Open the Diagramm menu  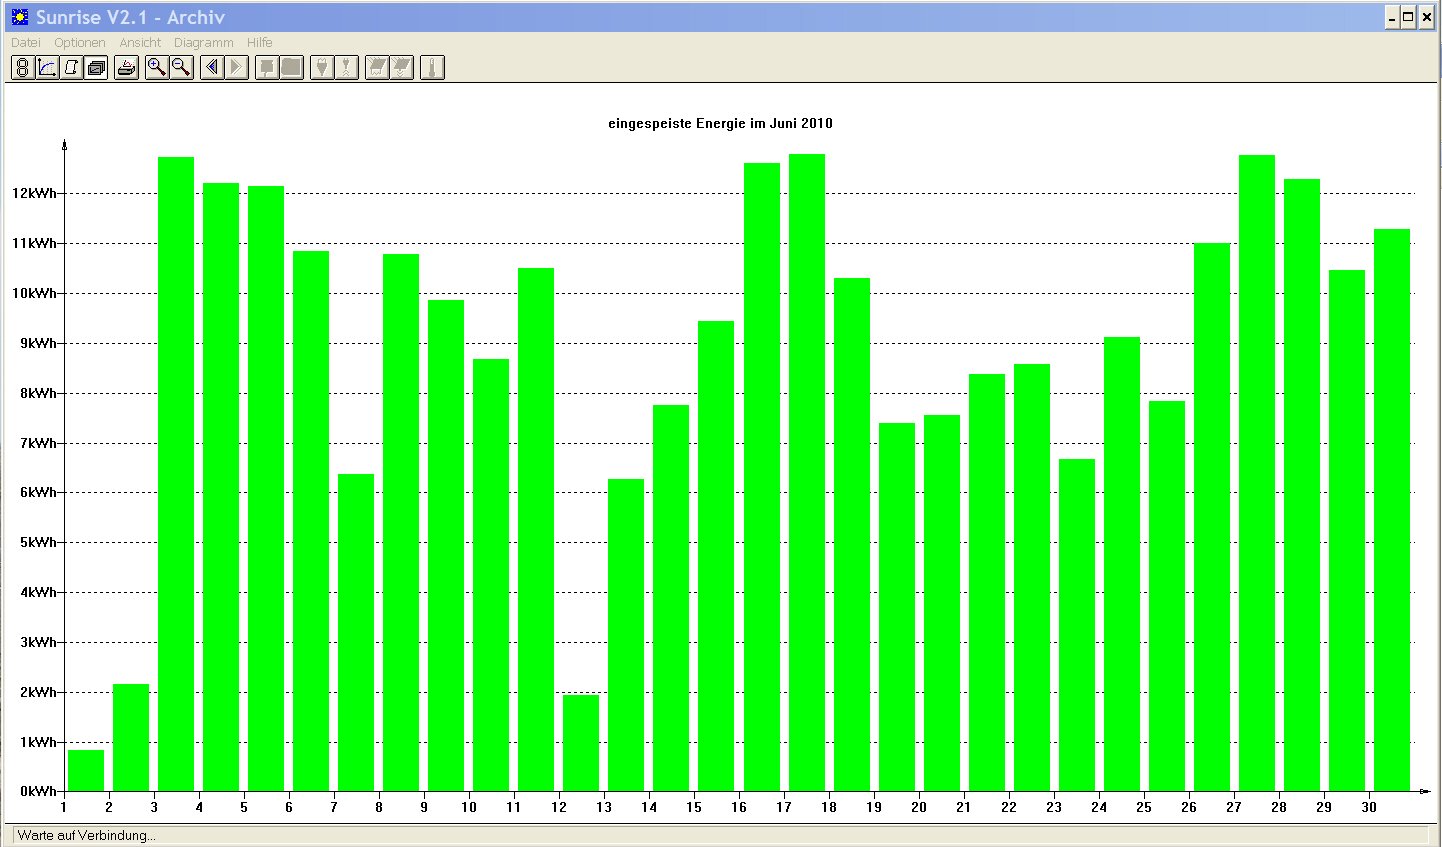pos(204,43)
